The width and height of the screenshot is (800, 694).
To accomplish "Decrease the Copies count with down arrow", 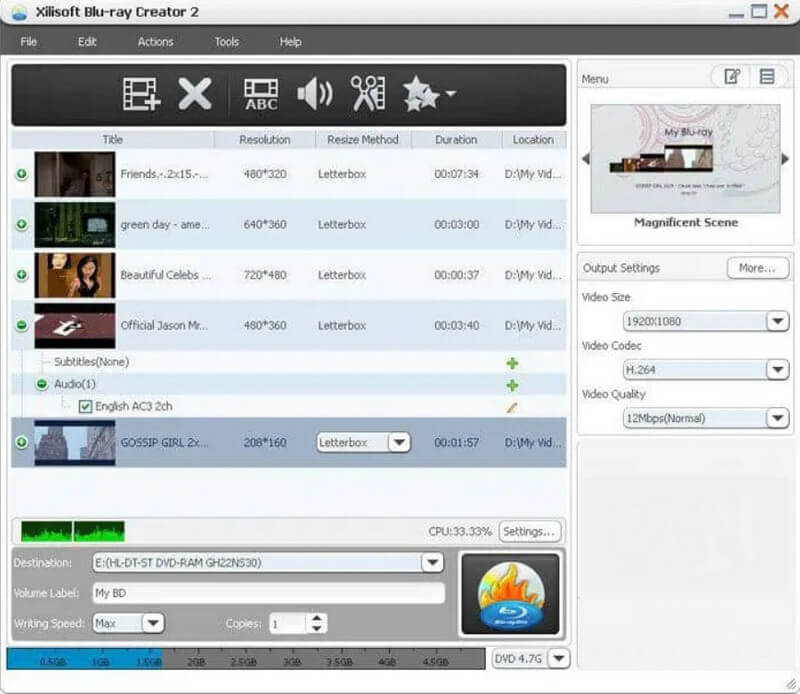I will 317,629.
